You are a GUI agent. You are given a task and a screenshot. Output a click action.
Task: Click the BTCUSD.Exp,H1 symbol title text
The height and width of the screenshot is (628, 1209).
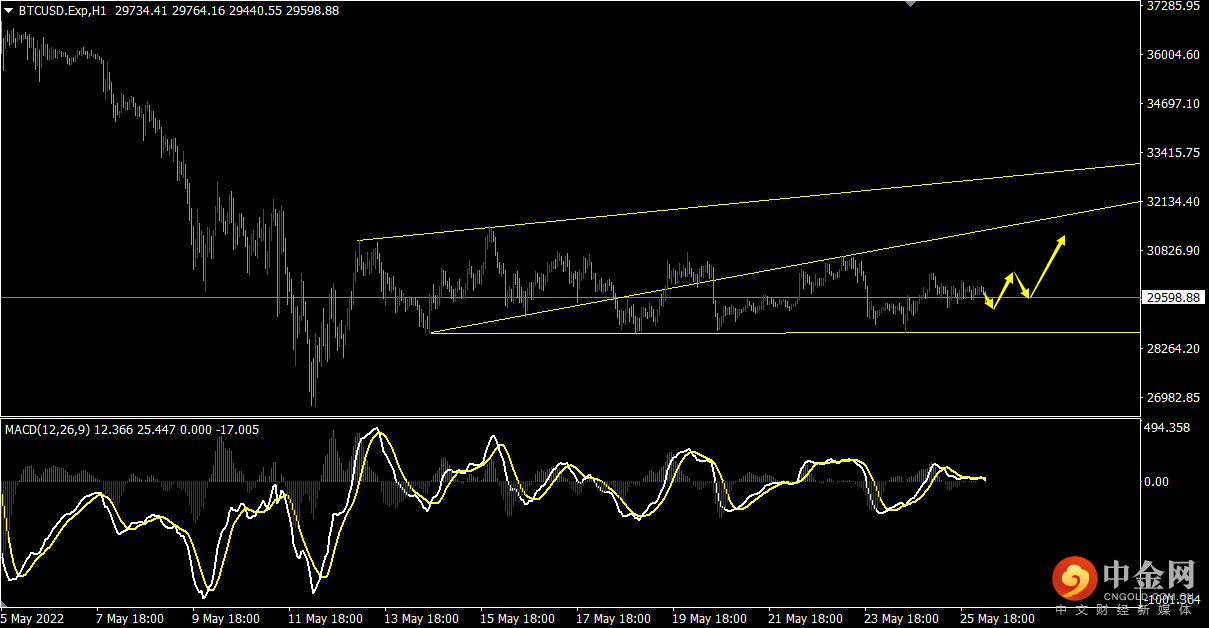[62, 10]
